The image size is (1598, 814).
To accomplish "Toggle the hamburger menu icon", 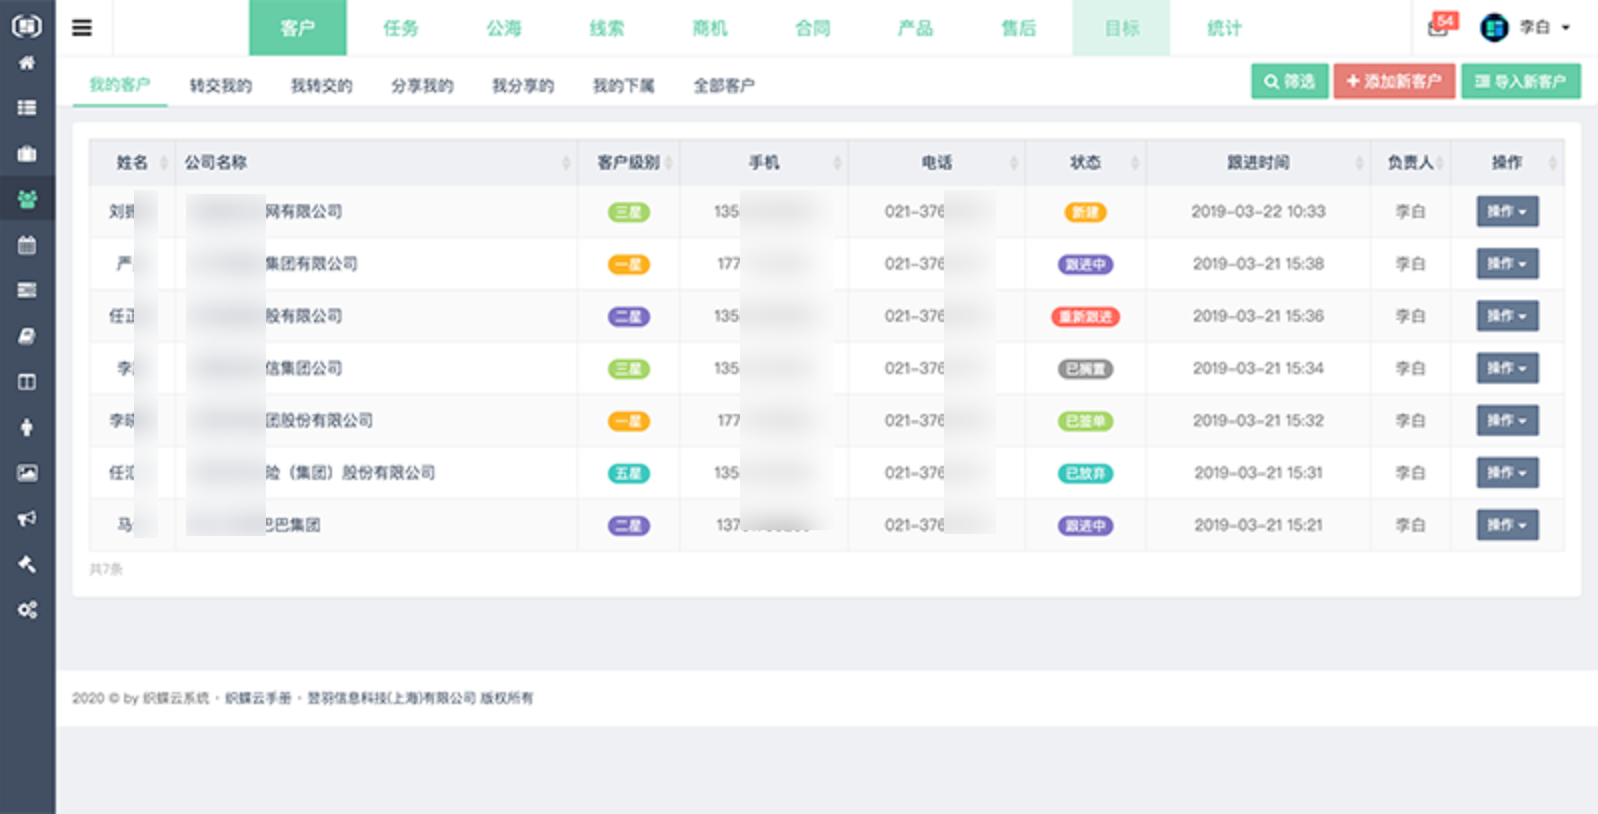I will [82, 28].
